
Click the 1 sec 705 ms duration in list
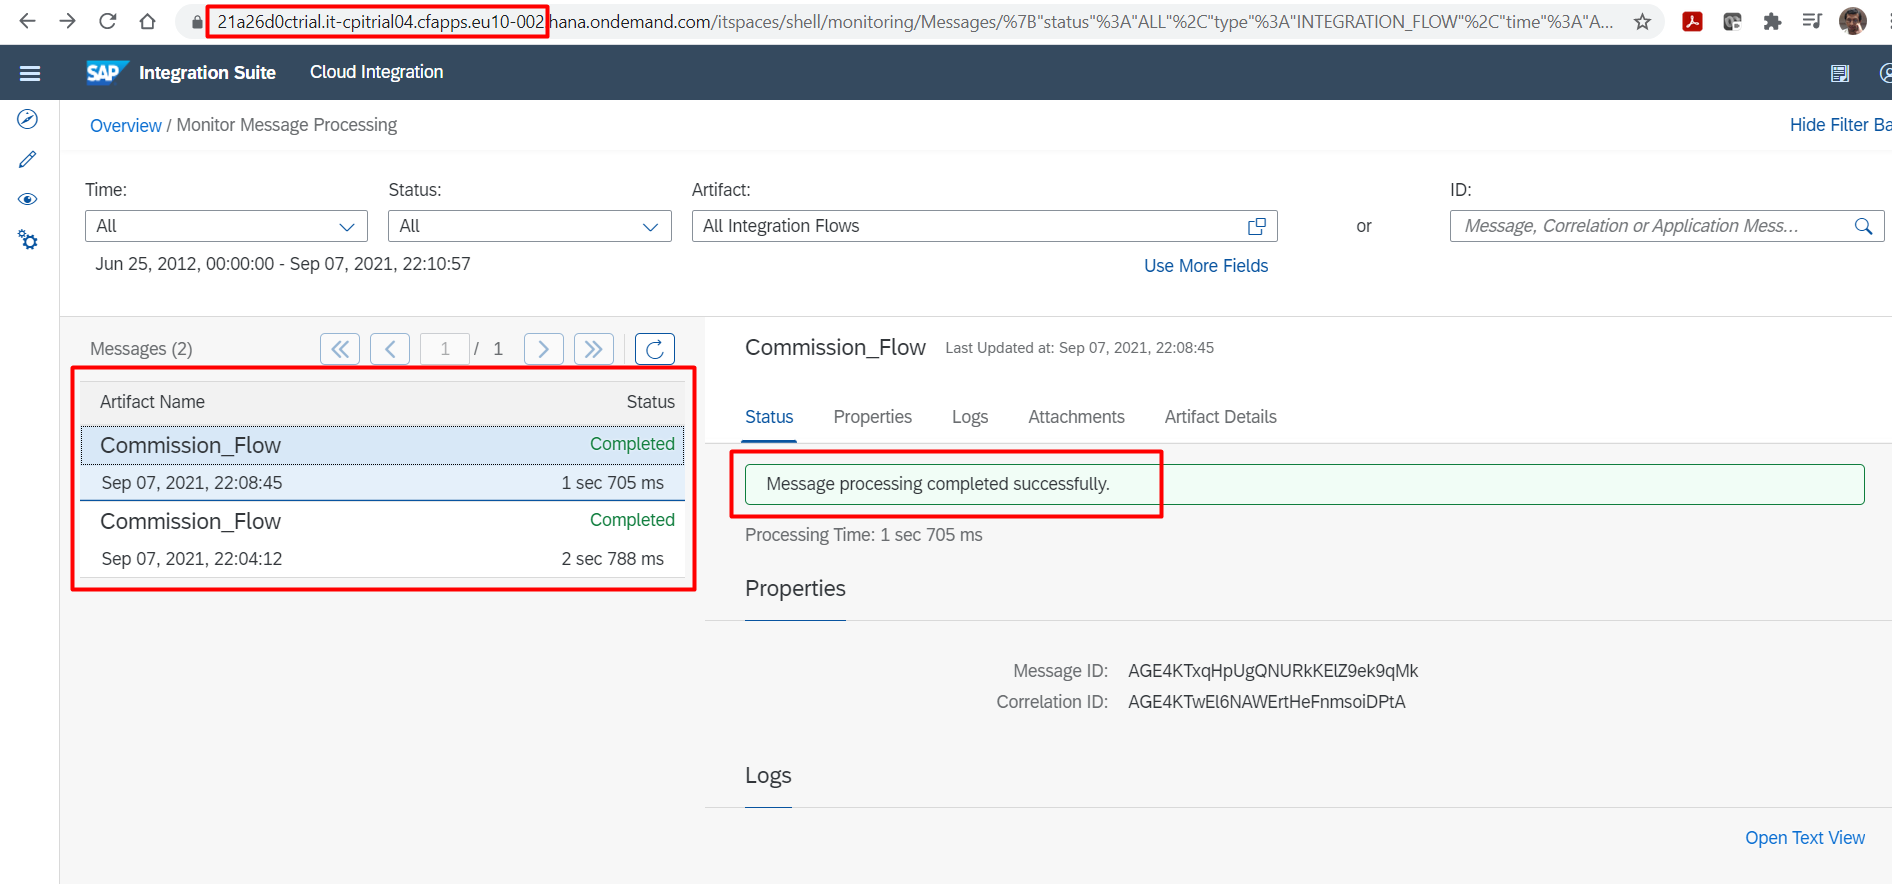coord(612,483)
